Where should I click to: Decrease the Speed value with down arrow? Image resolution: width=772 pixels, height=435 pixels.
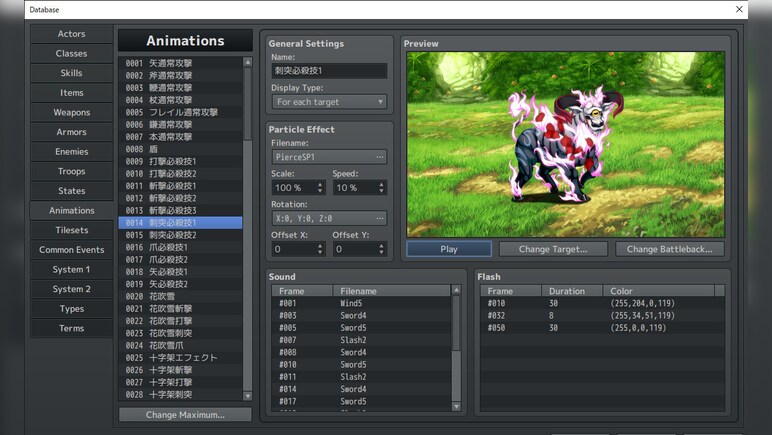pyautogui.click(x=382, y=191)
